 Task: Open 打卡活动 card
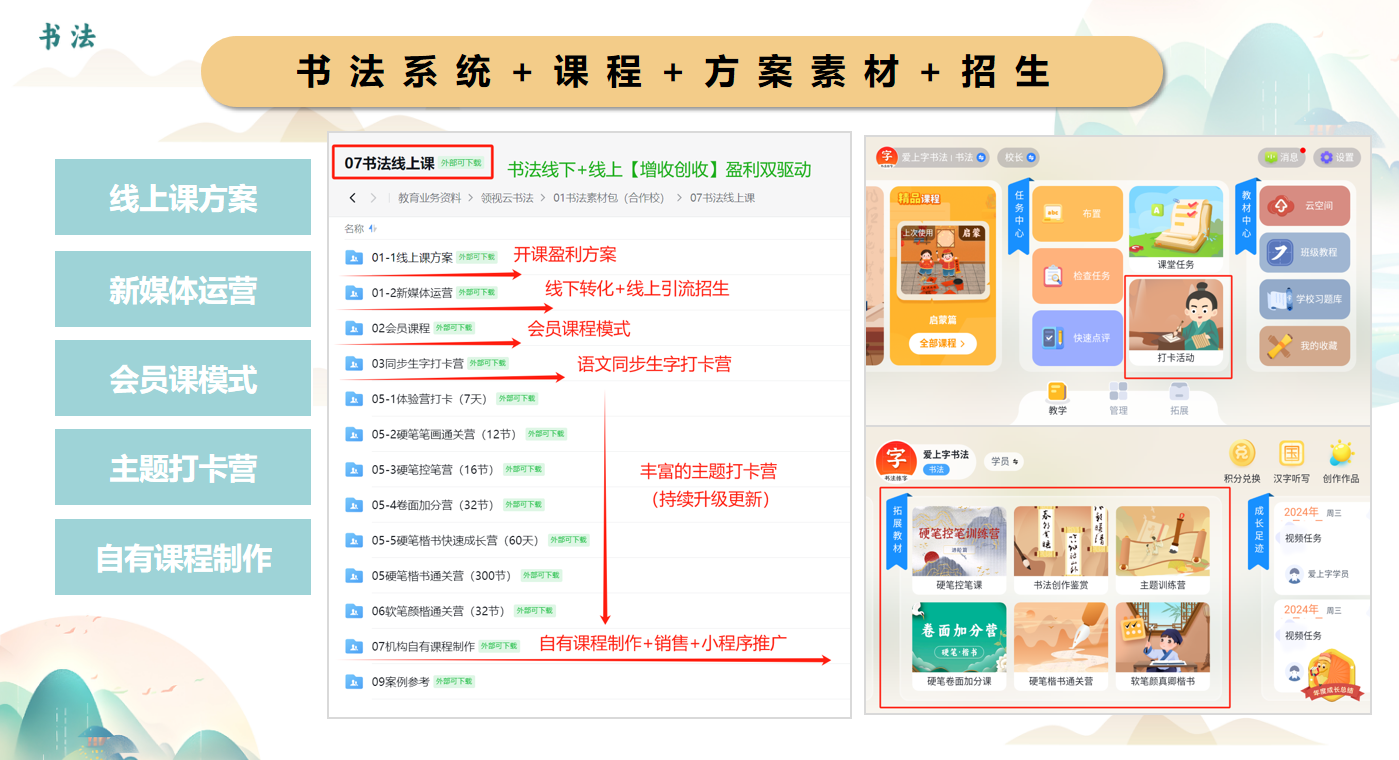click(1176, 322)
